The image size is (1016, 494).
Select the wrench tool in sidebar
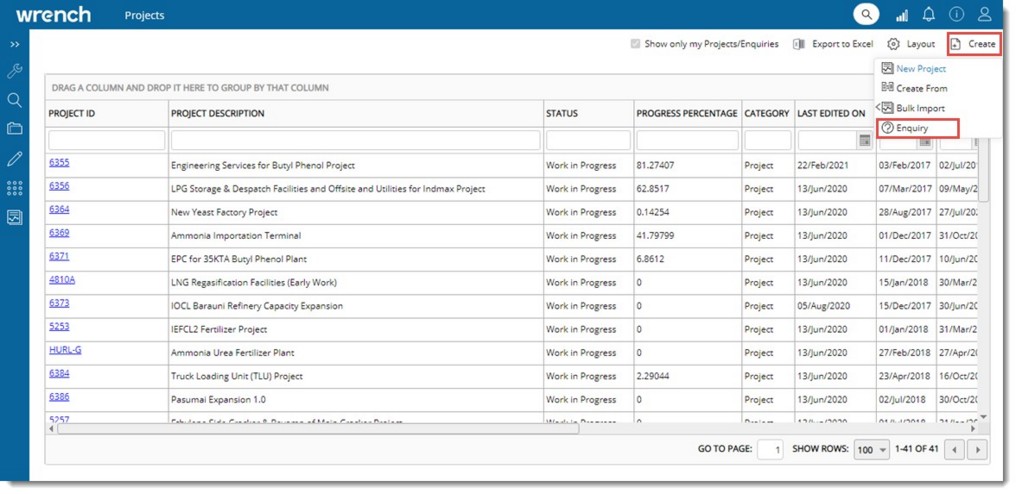tap(14, 71)
